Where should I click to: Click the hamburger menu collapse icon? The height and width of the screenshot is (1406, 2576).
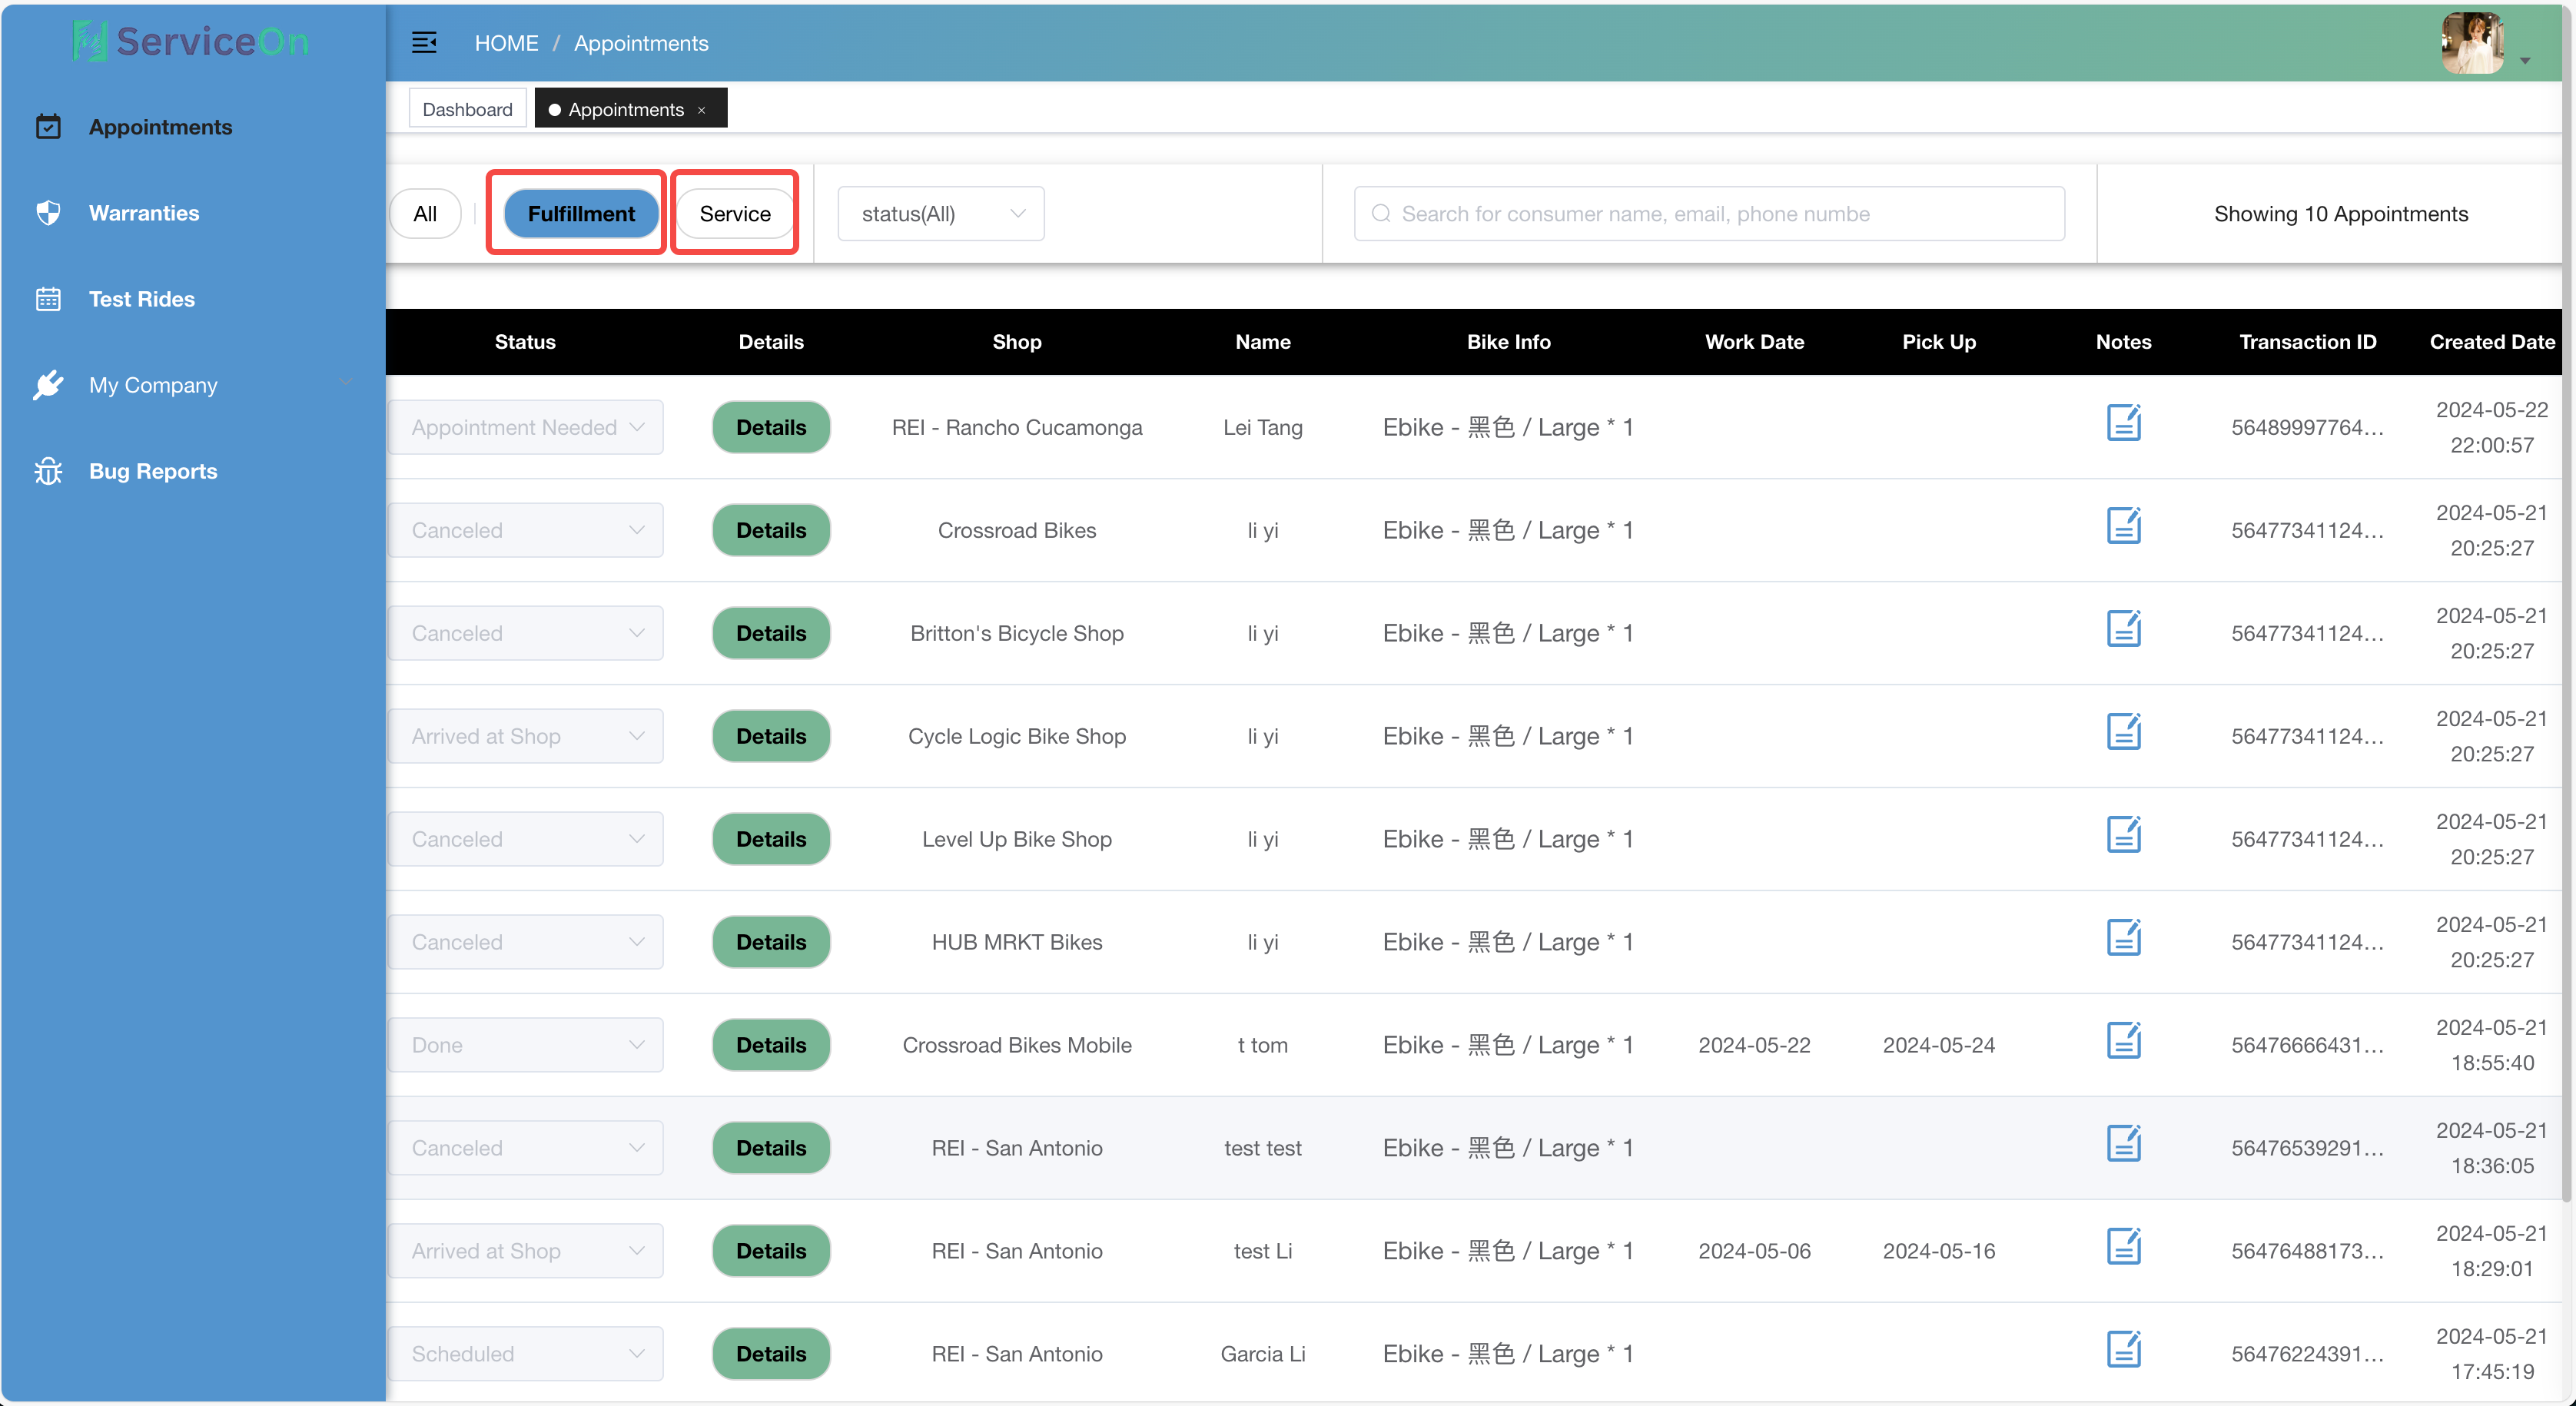tap(424, 42)
